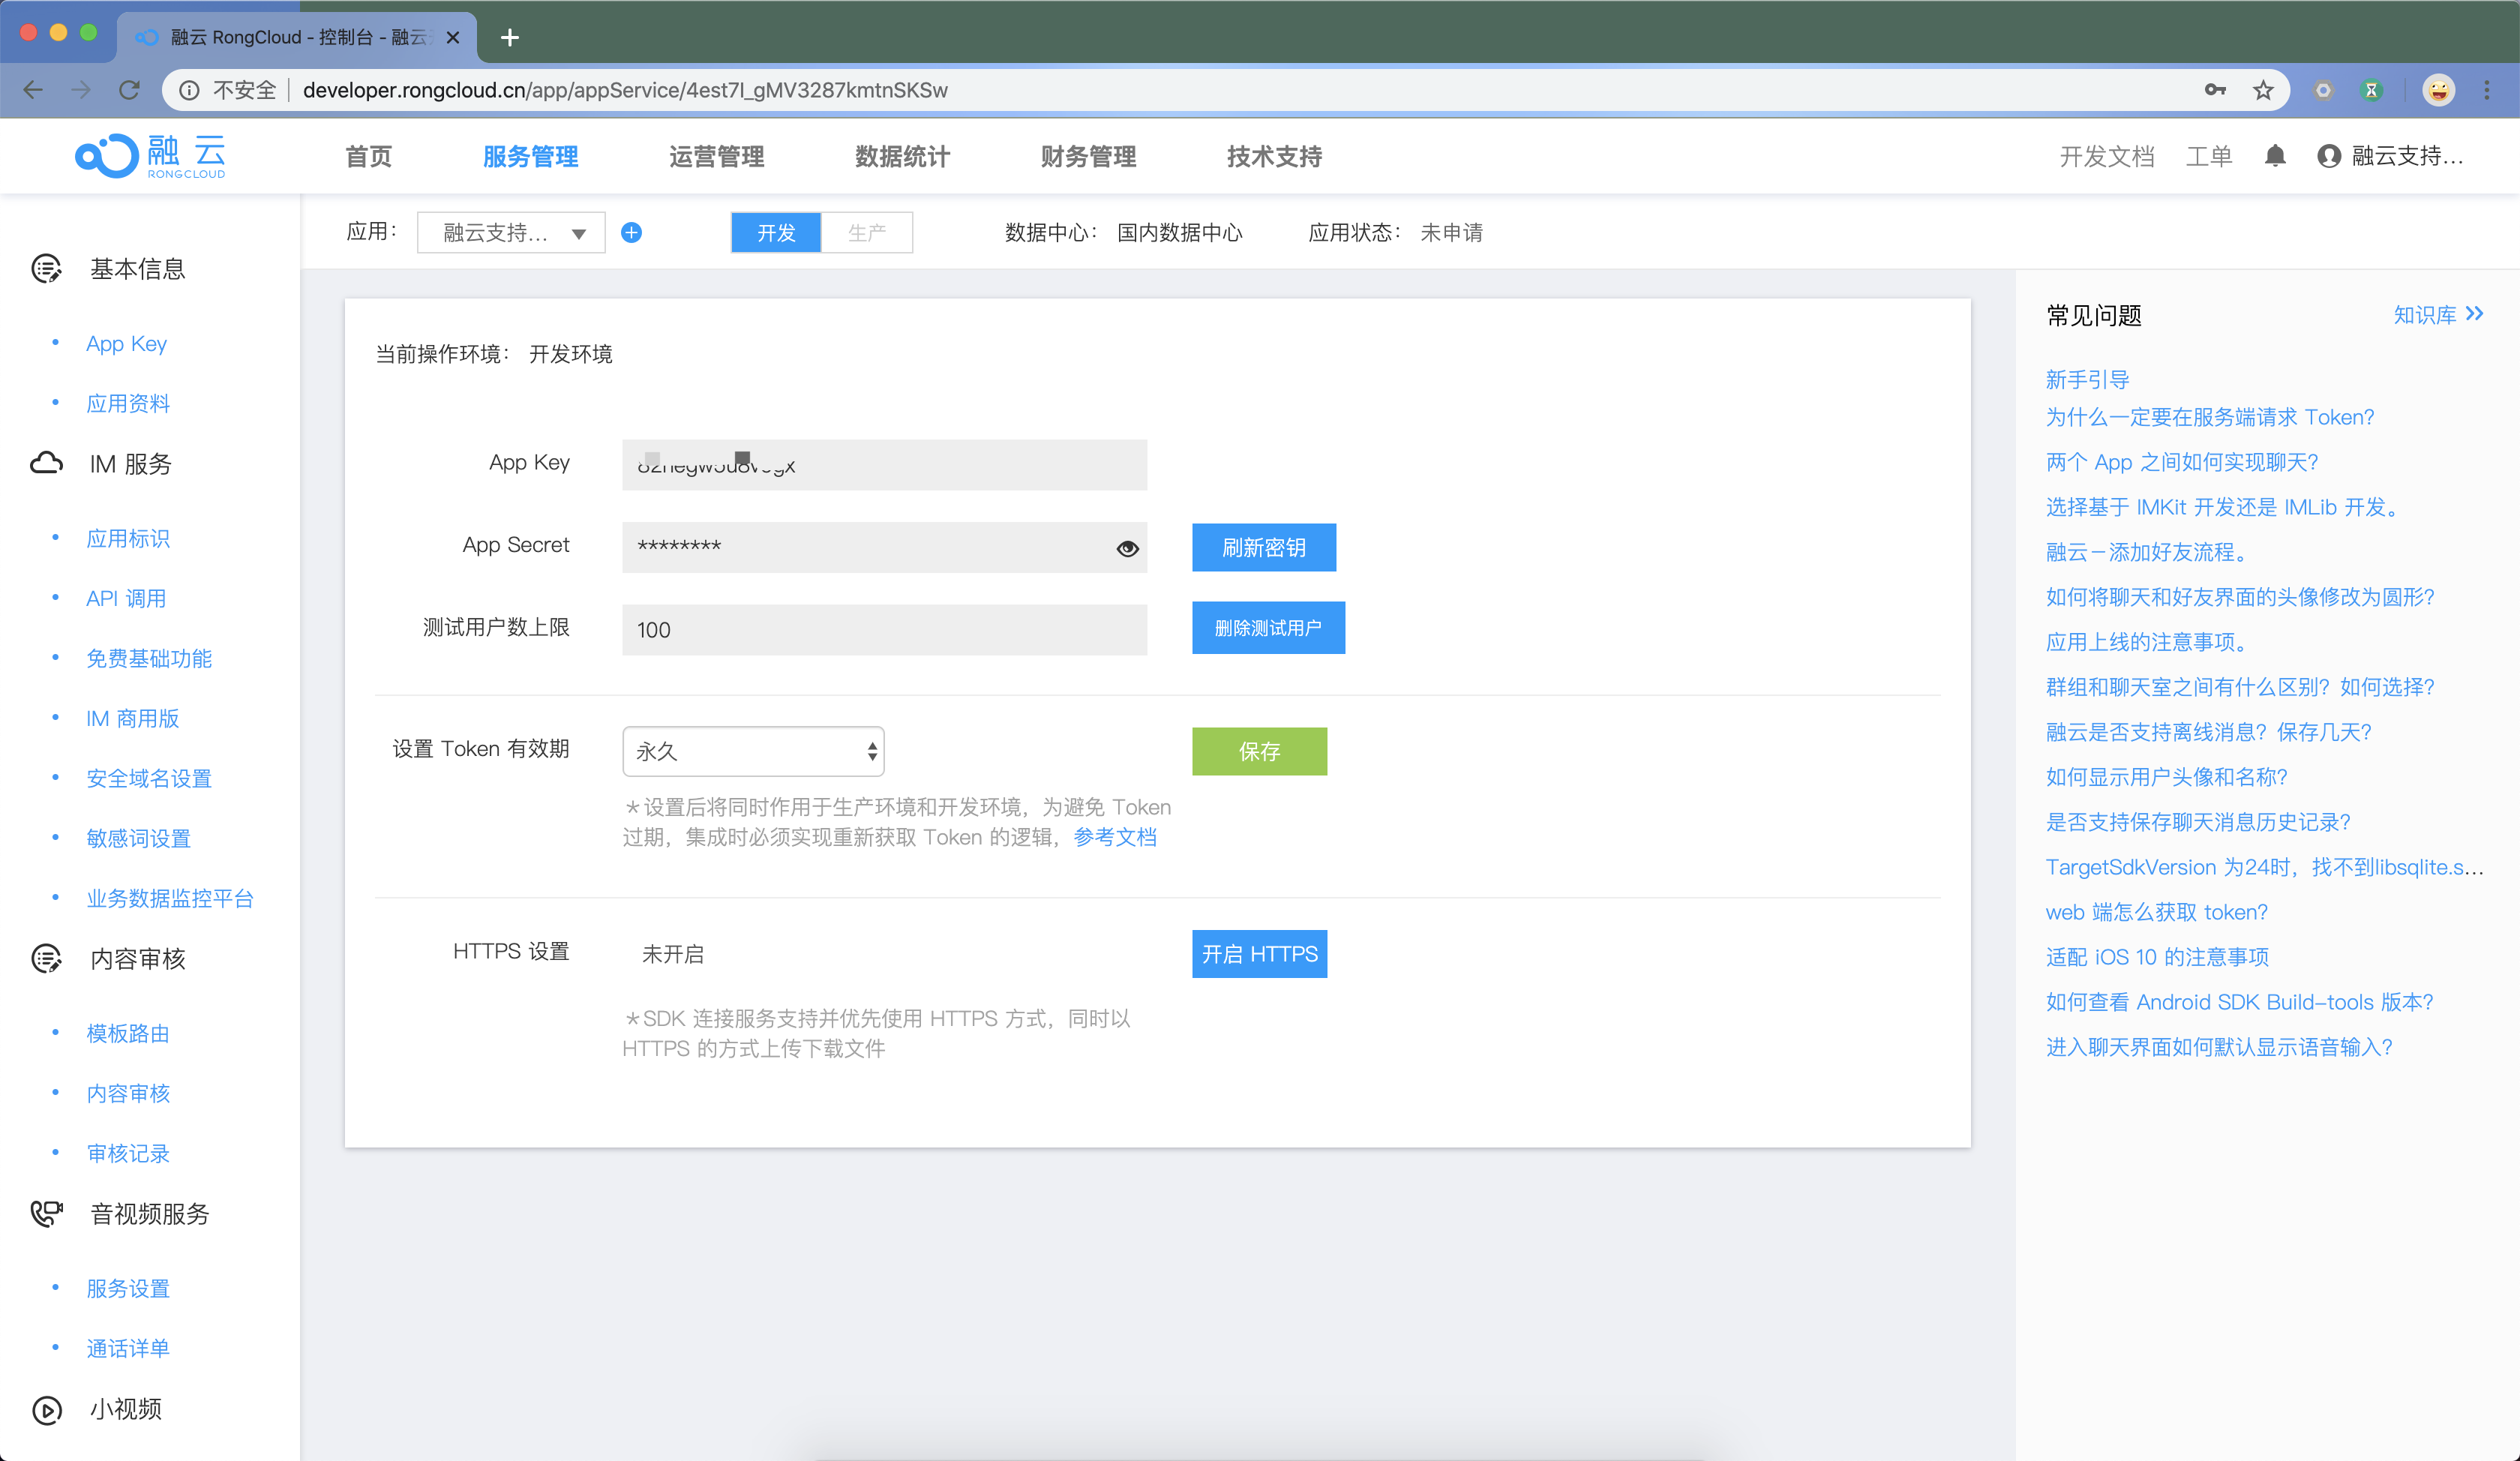Open 审核记录 sidebar item
The width and height of the screenshot is (2520, 1461).
pos(128,1154)
